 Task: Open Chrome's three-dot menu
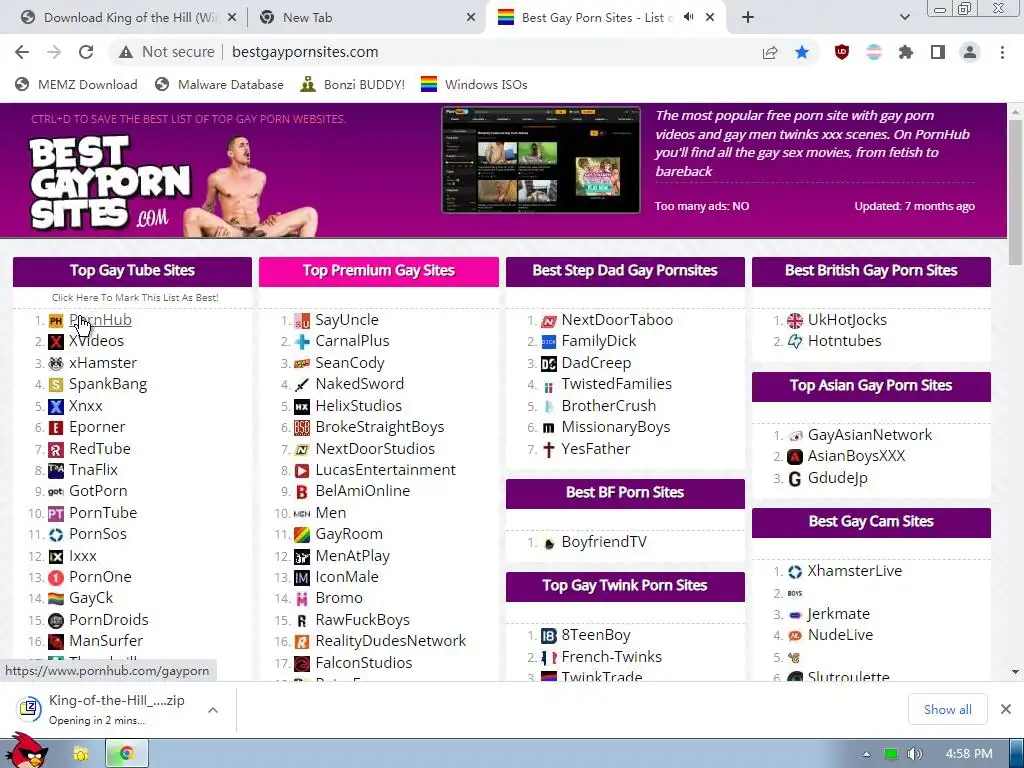point(1002,52)
